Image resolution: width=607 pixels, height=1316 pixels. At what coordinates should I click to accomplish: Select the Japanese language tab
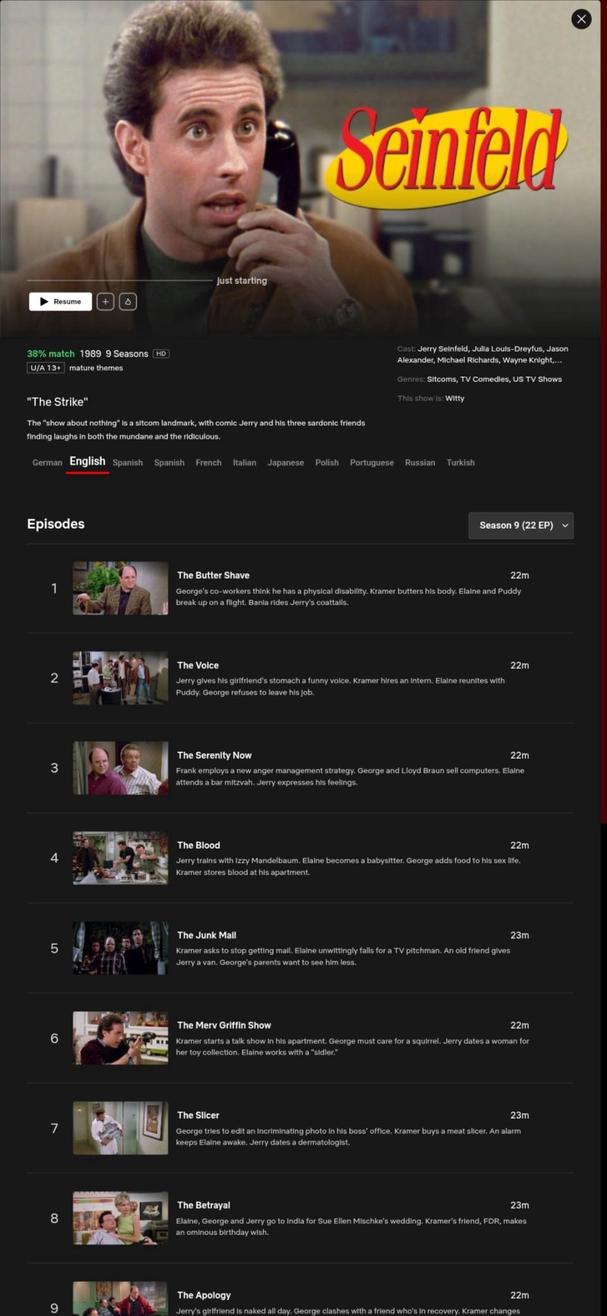(x=285, y=463)
